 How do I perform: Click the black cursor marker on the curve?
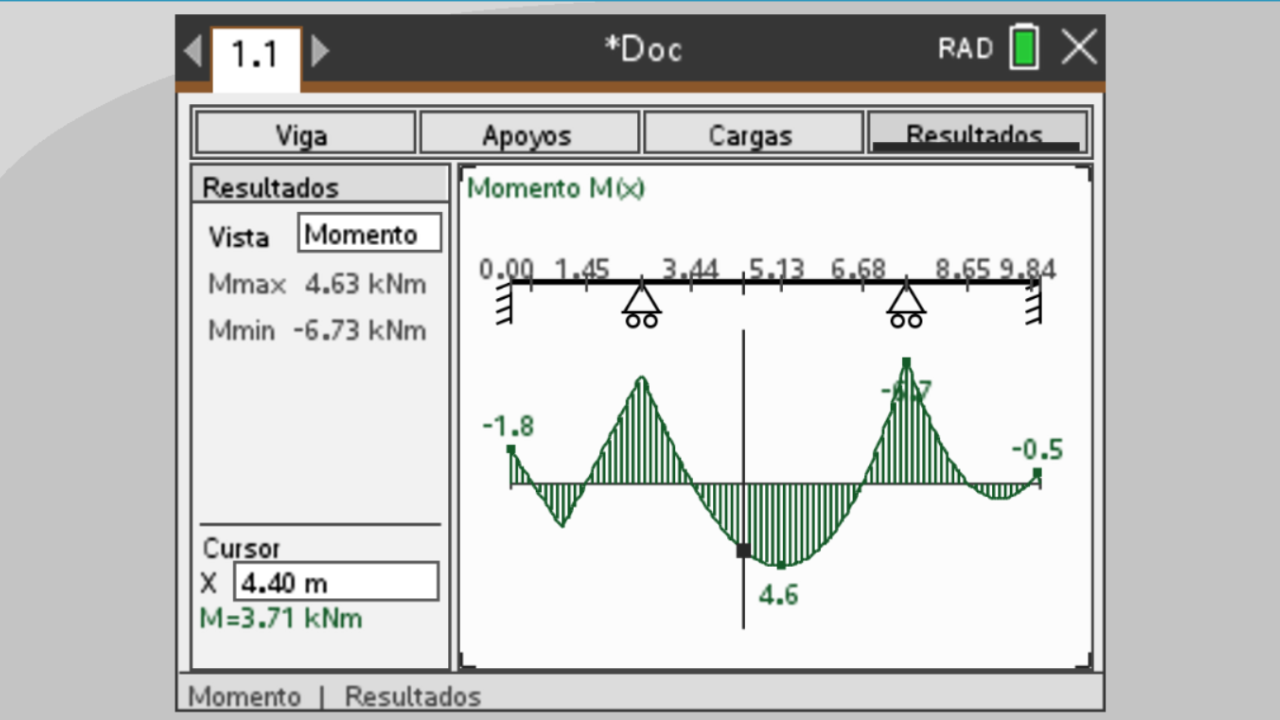[x=743, y=550]
